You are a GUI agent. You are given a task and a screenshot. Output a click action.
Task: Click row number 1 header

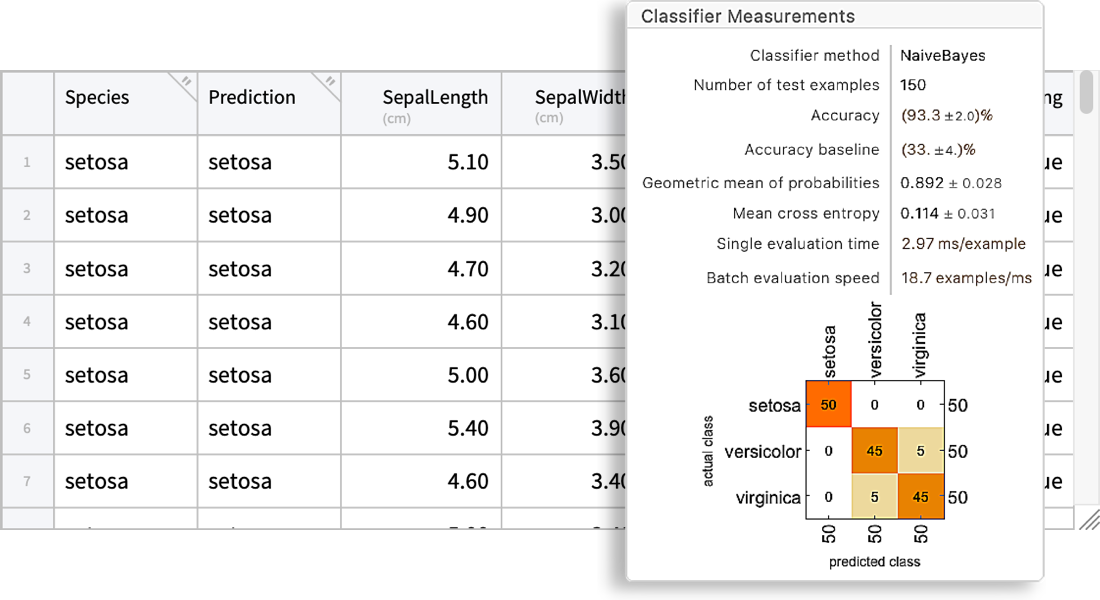click(x=27, y=162)
